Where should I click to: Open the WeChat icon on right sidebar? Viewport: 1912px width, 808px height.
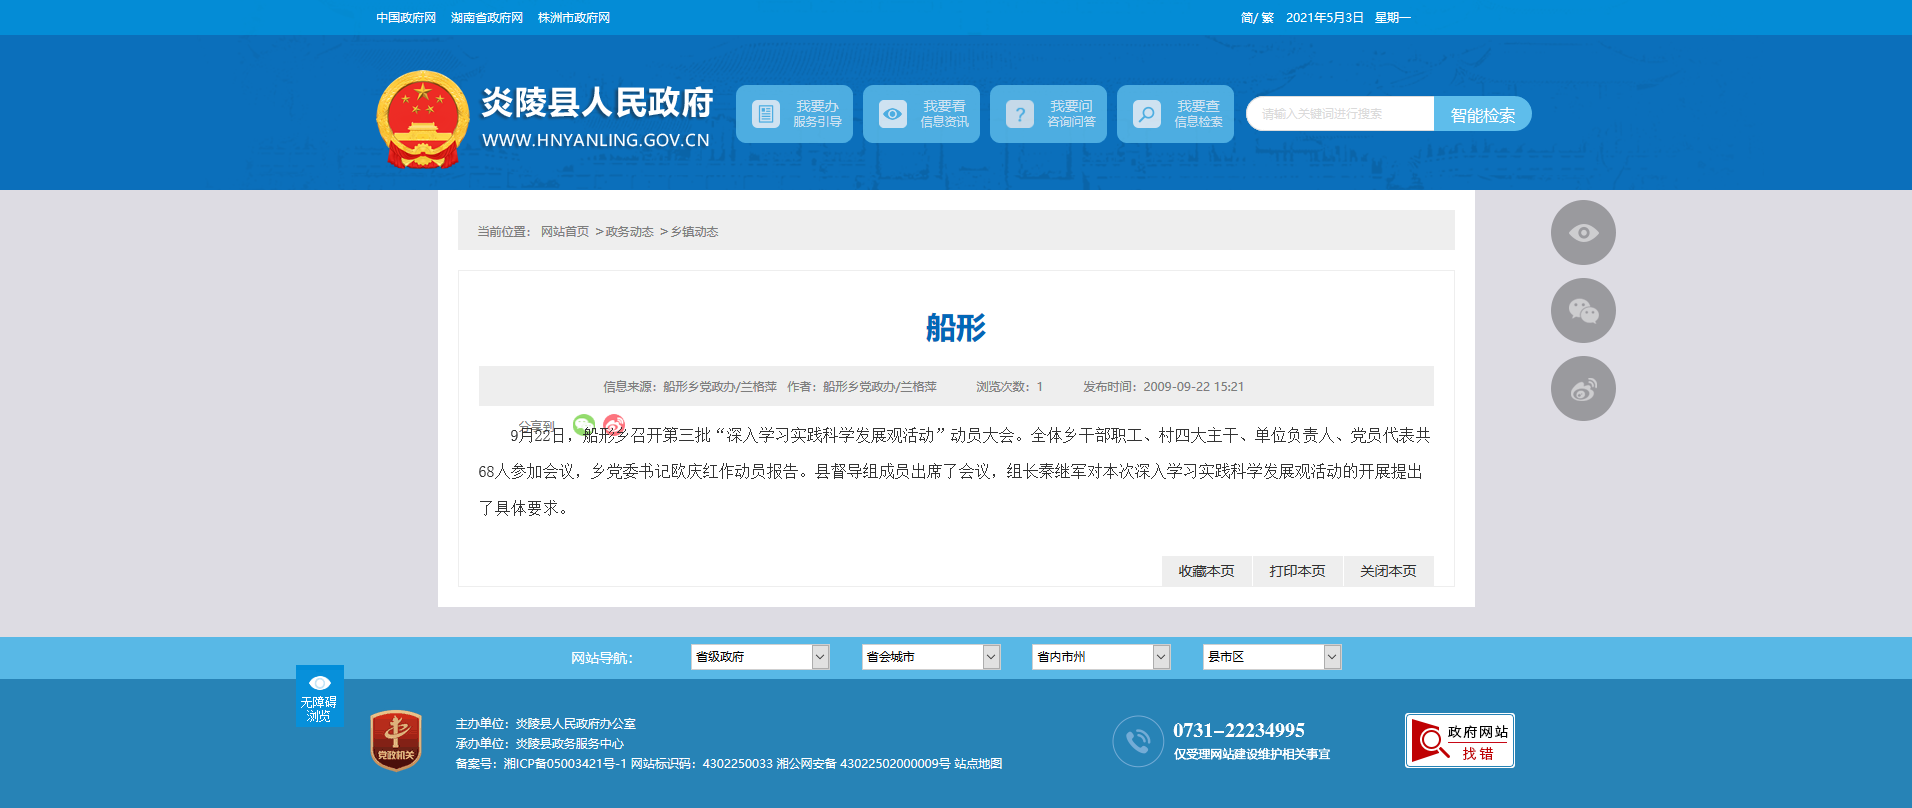click(x=1582, y=311)
